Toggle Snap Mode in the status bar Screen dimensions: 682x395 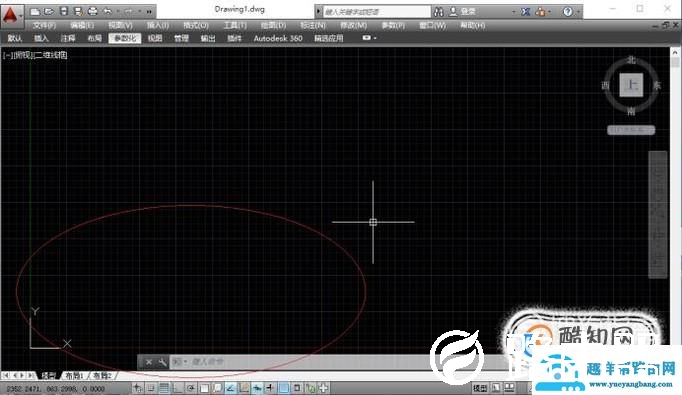coord(151,388)
